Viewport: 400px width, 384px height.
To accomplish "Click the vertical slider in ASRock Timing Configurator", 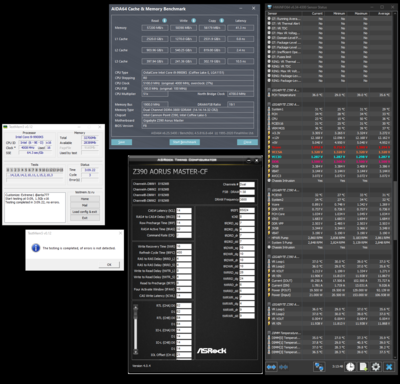I will click(135, 329).
